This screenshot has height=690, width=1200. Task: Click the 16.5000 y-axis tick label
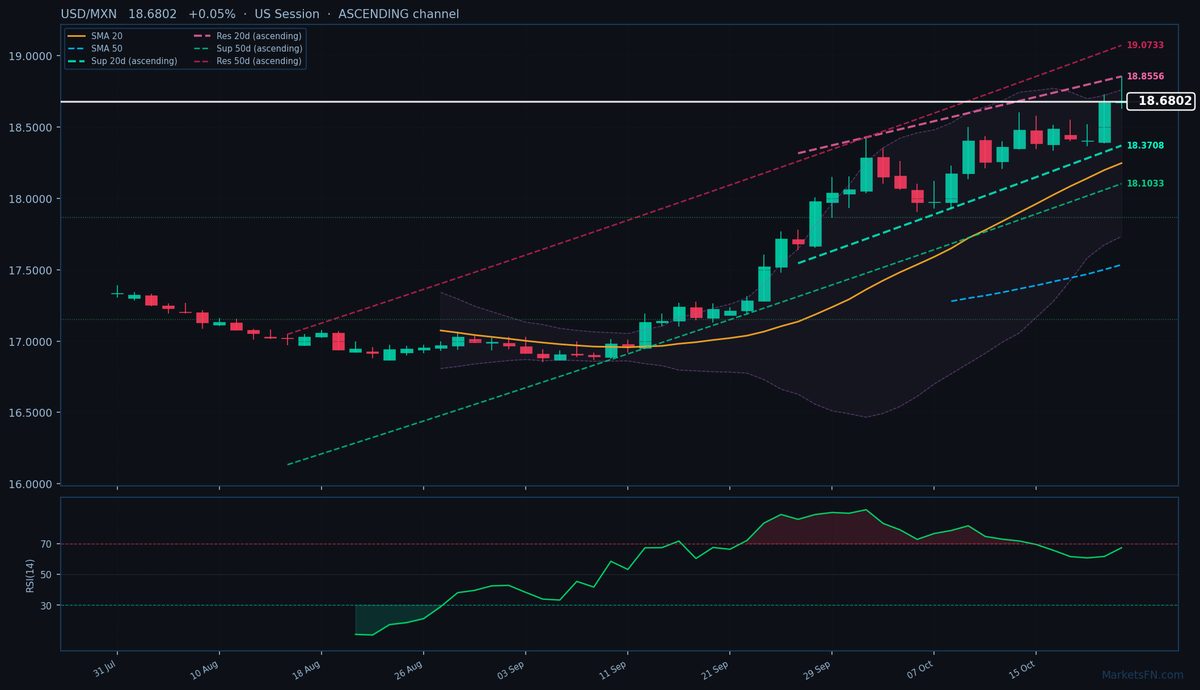tap(32, 413)
